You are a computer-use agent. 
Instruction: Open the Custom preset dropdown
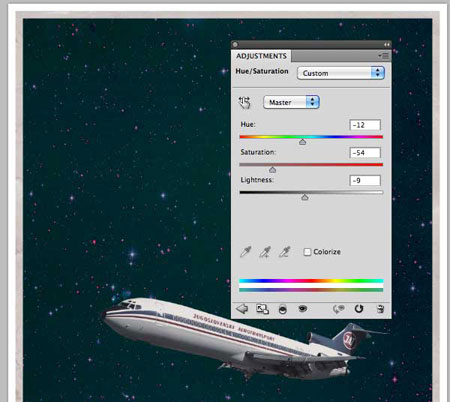[341, 73]
